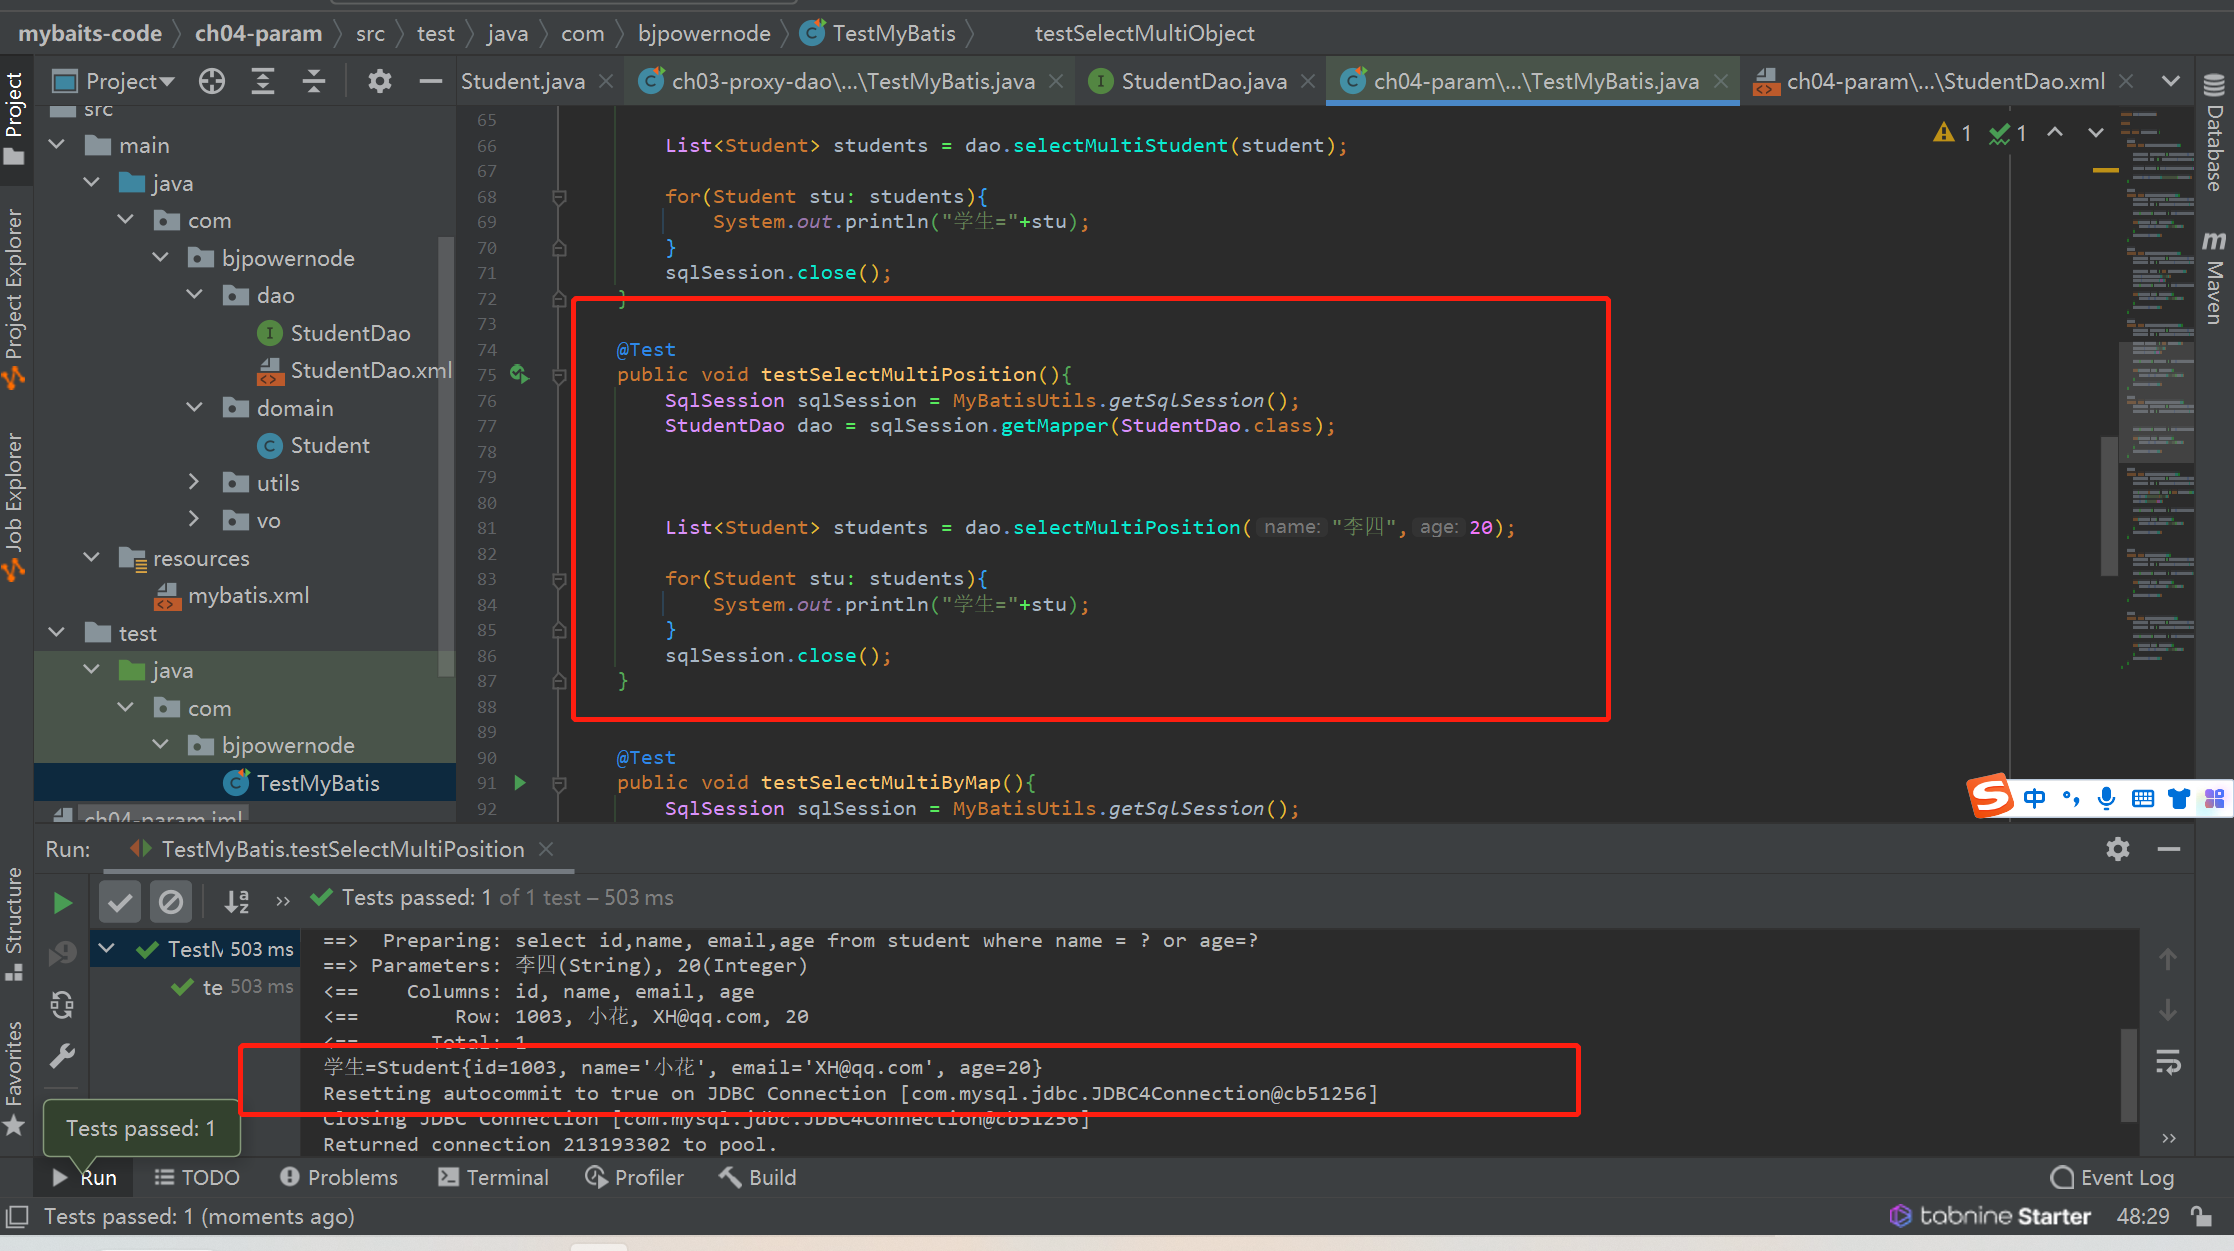Open the Project view dropdown
This screenshot has width=2234, height=1251.
pyautogui.click(x=128, y=81)
